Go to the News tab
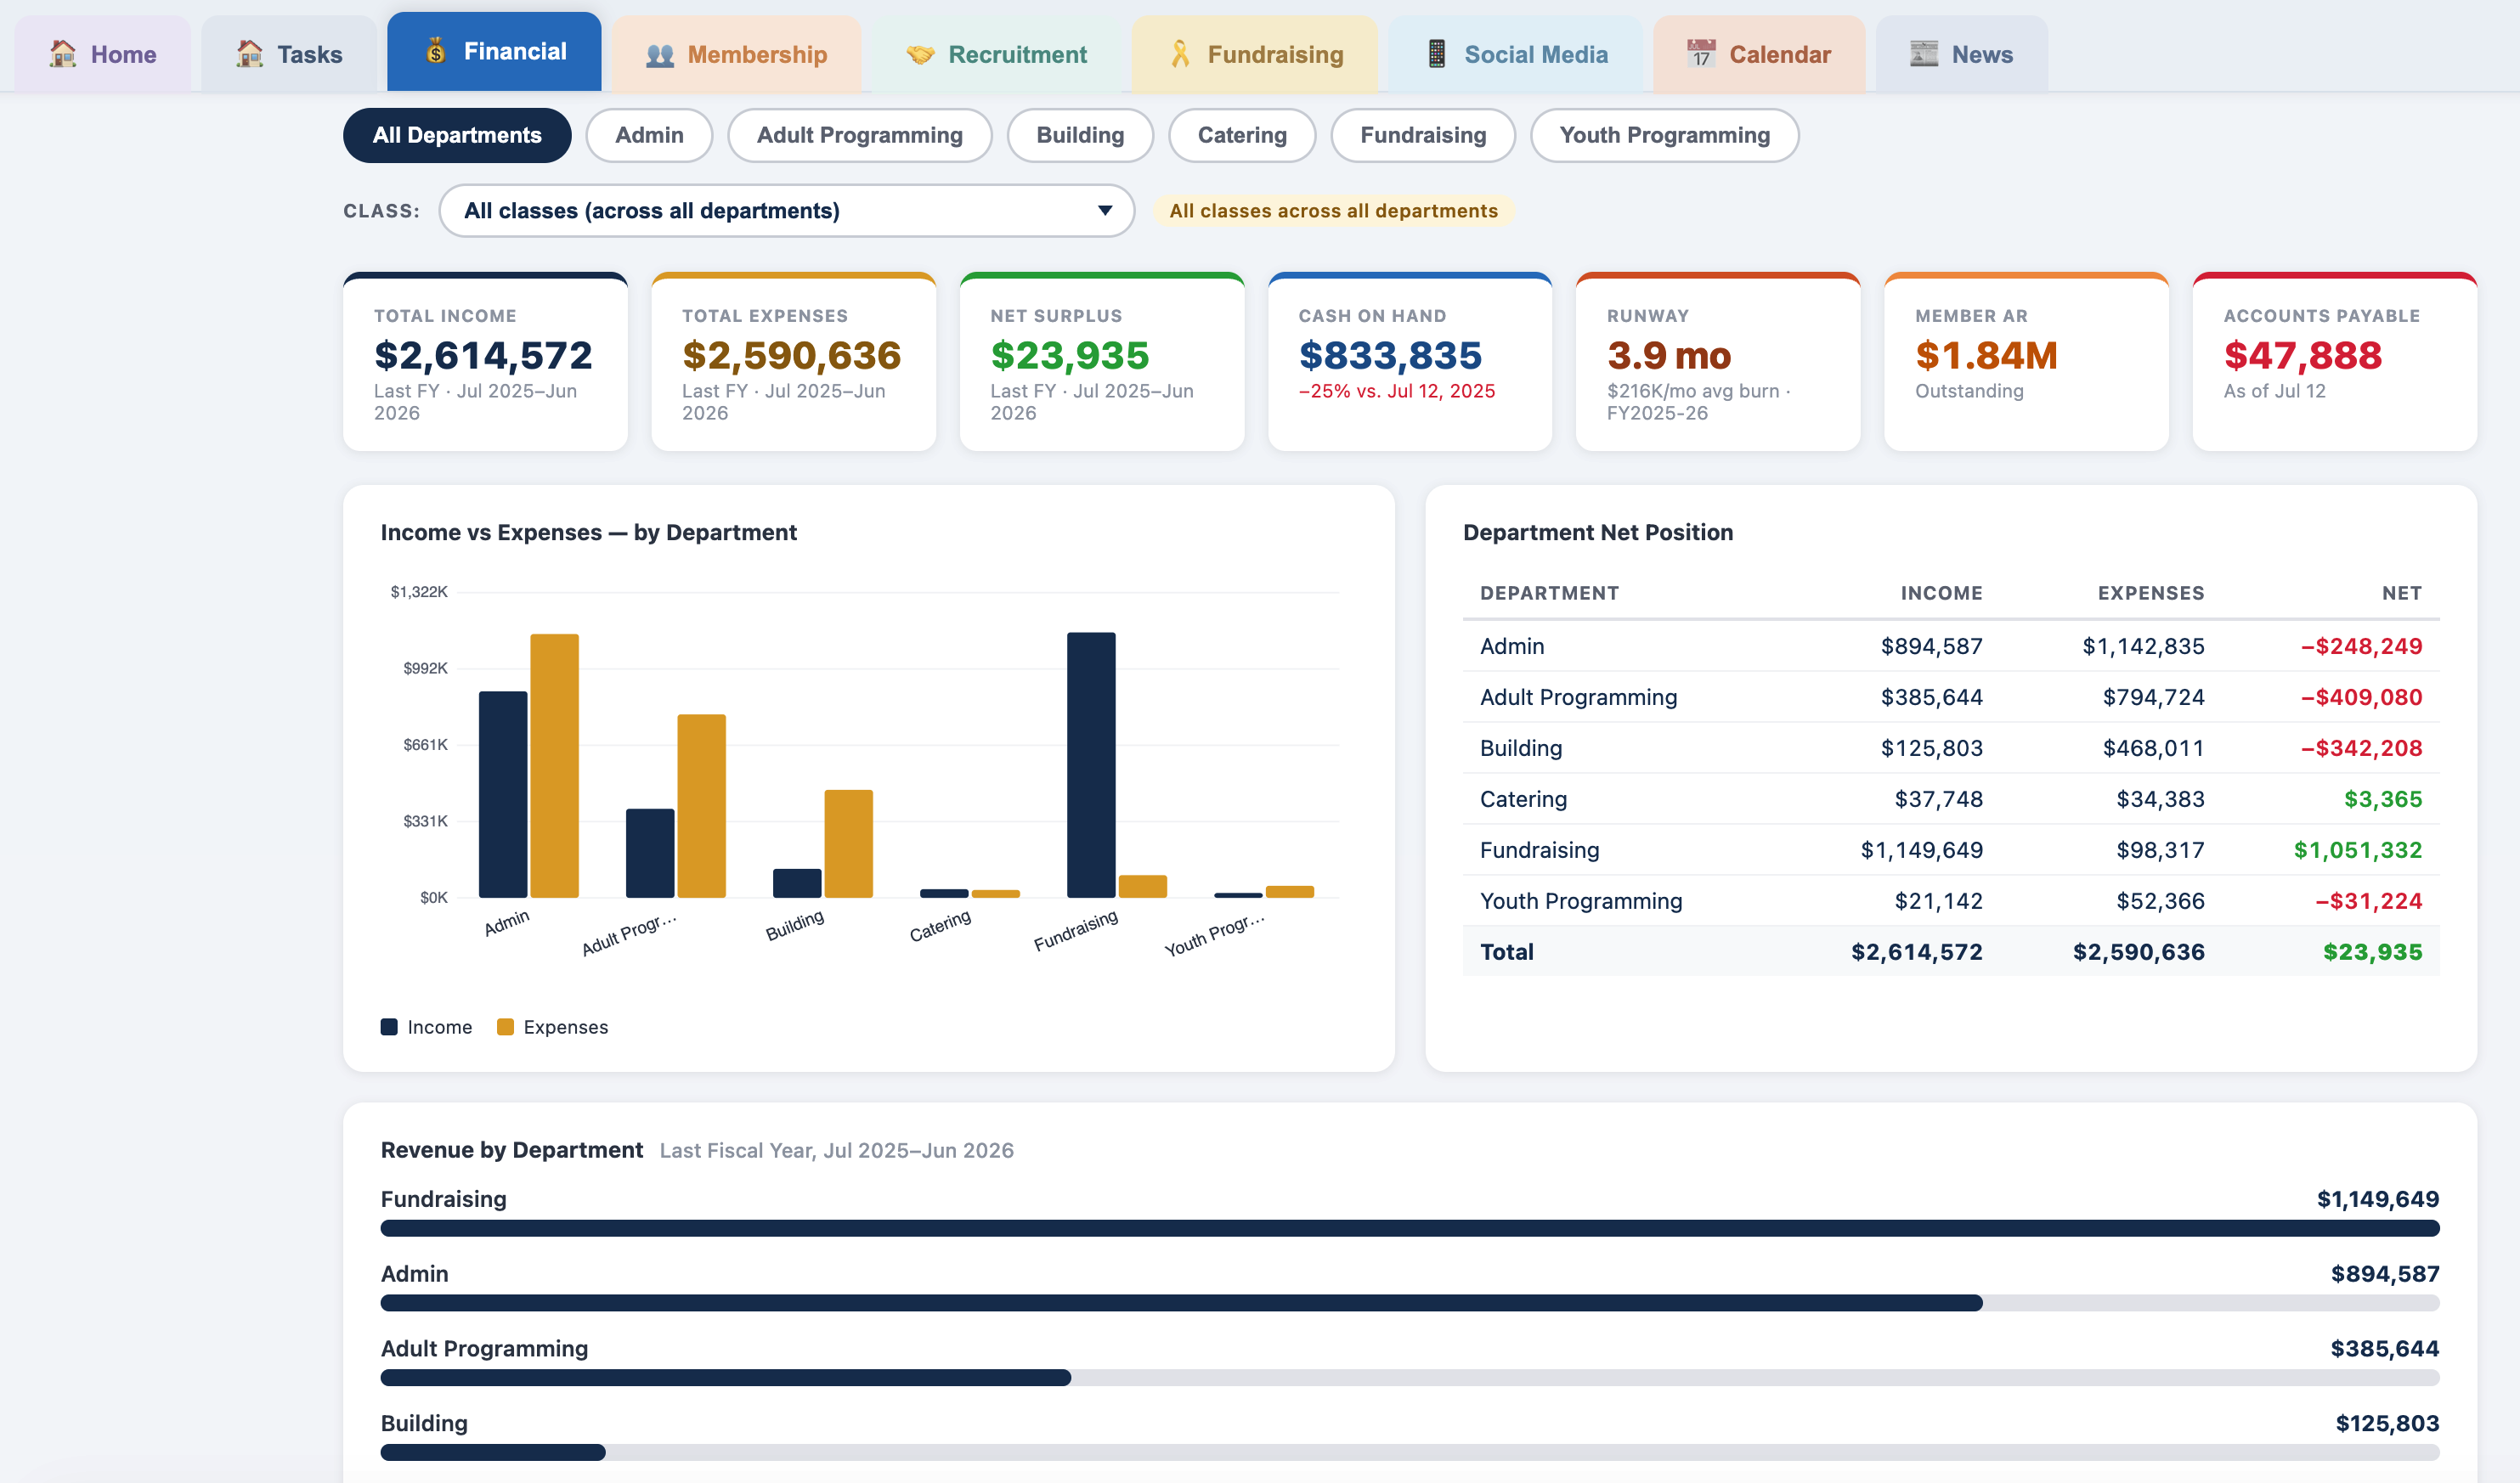The width and height of the screenshot is (2520, 1483). click(1962, 54)
